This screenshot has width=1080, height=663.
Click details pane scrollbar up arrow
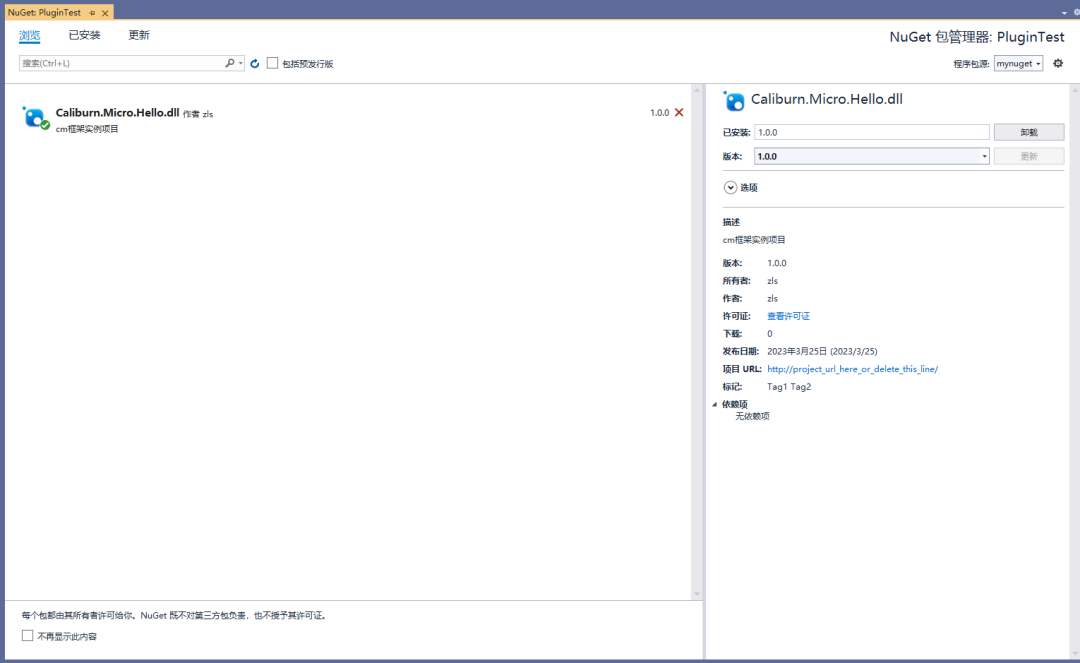click(1074, 90)
